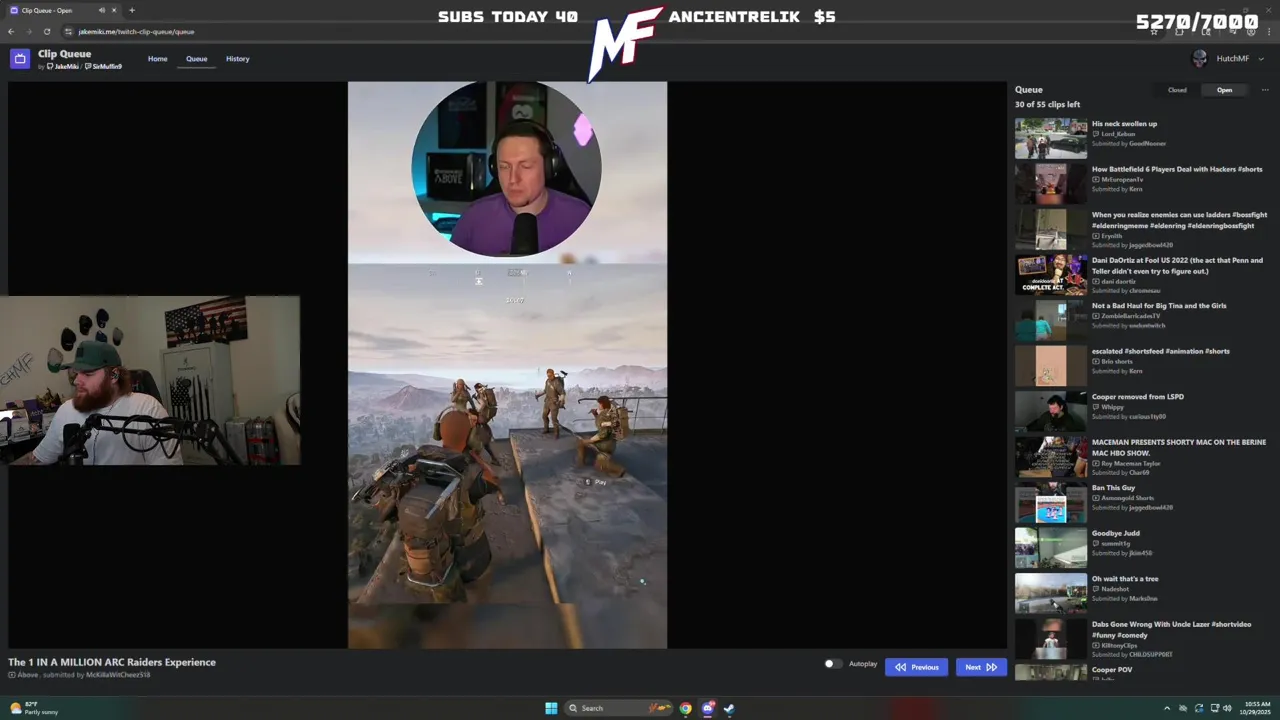Open the Dani DaOrtiz Fool US clip thumbnail
Viewport: 1280px width, 720px height.
1051,275
